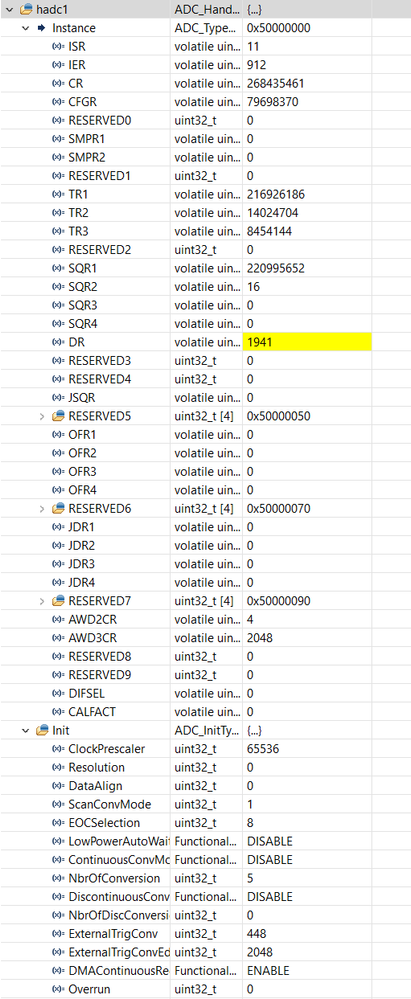This screenshot has width=411, height=999.
Task: Click the RESERVED5 folder icon
Action: point(59,416)
